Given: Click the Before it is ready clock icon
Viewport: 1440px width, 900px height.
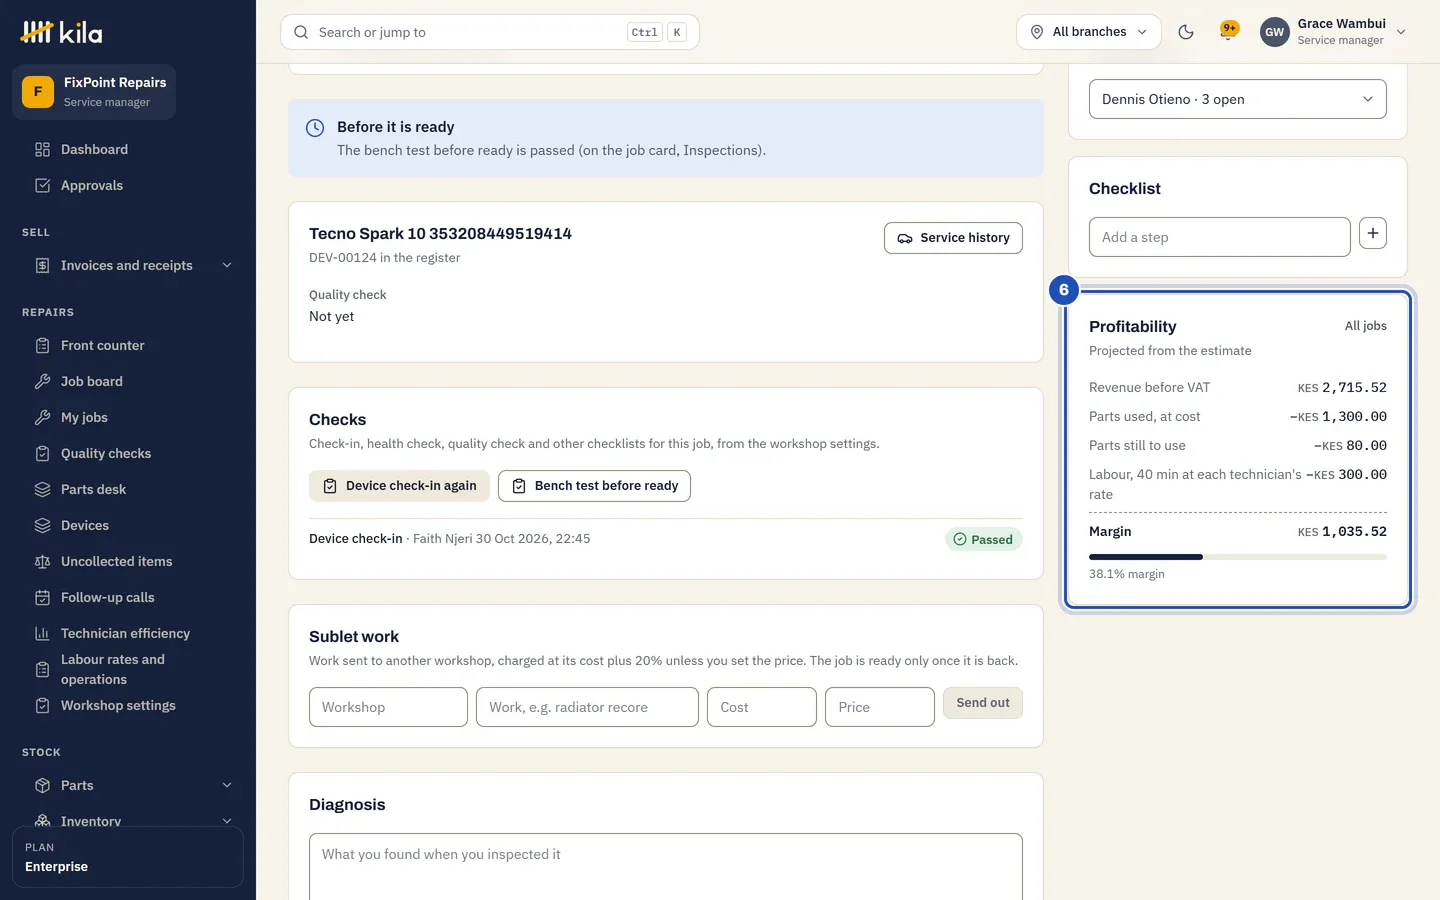Looking at the screenshot, I should (315, 128).
